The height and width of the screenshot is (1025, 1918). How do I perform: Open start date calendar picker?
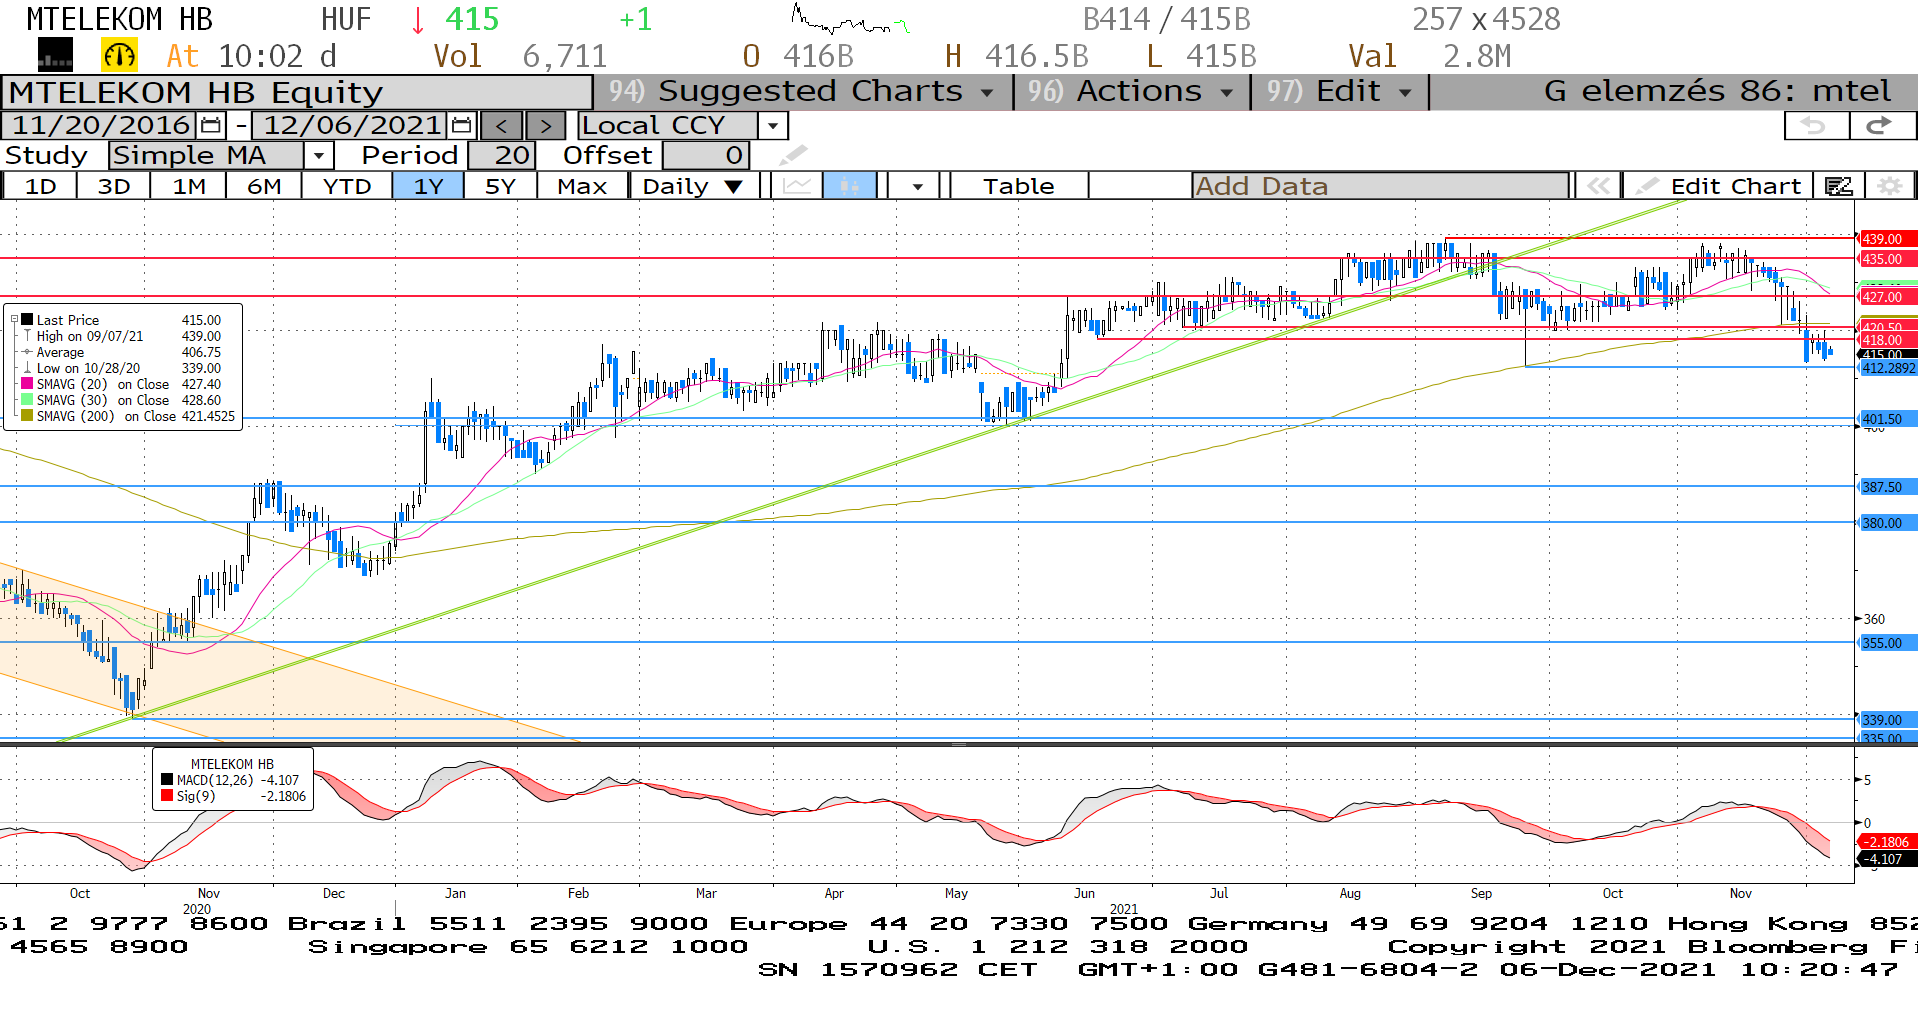[211, 125]
